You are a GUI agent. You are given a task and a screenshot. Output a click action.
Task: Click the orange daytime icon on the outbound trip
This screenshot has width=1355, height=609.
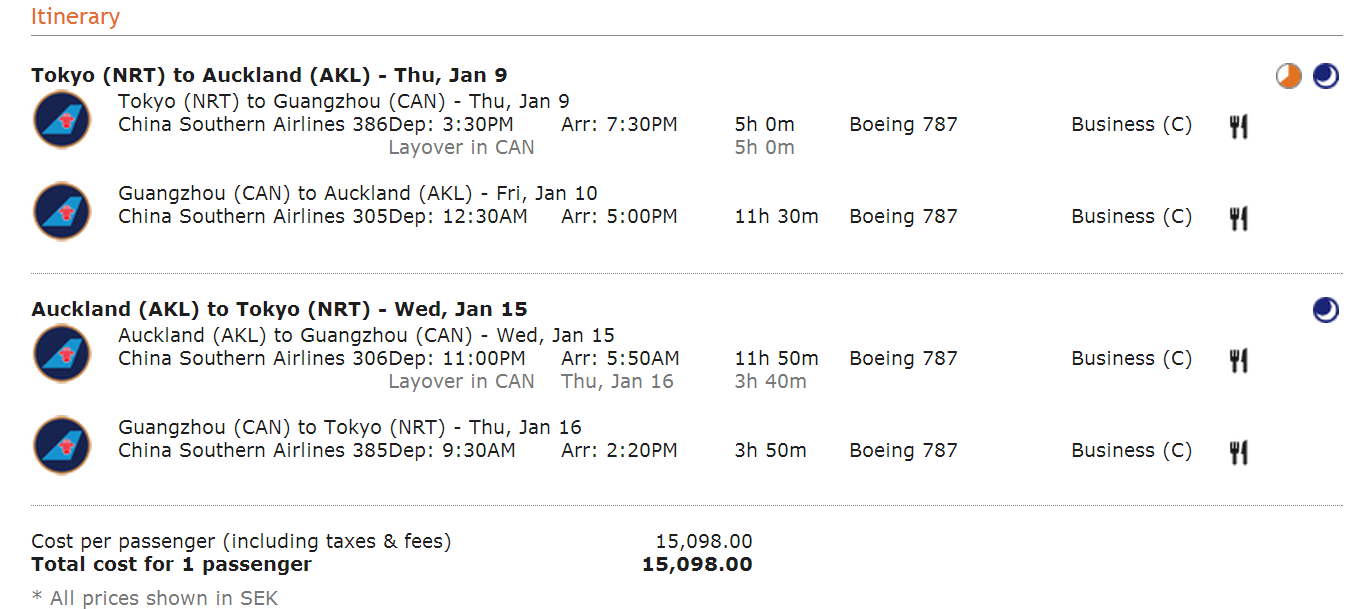(x=1289, y=76)
